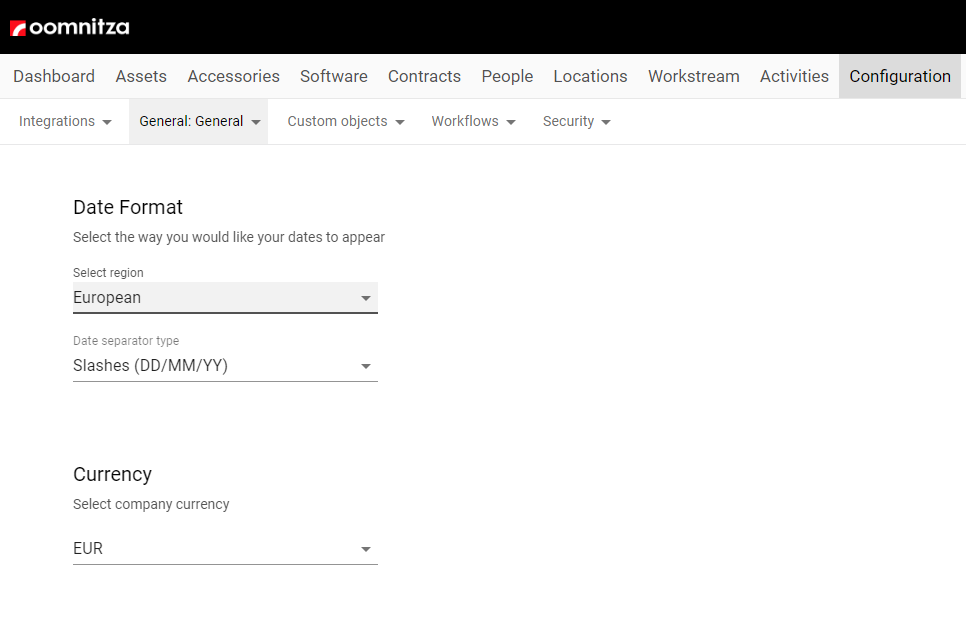Image resolution: width=966 pixels, height=620 pixels.
Task: Open the People tab
Action: (x=507, y=76)
